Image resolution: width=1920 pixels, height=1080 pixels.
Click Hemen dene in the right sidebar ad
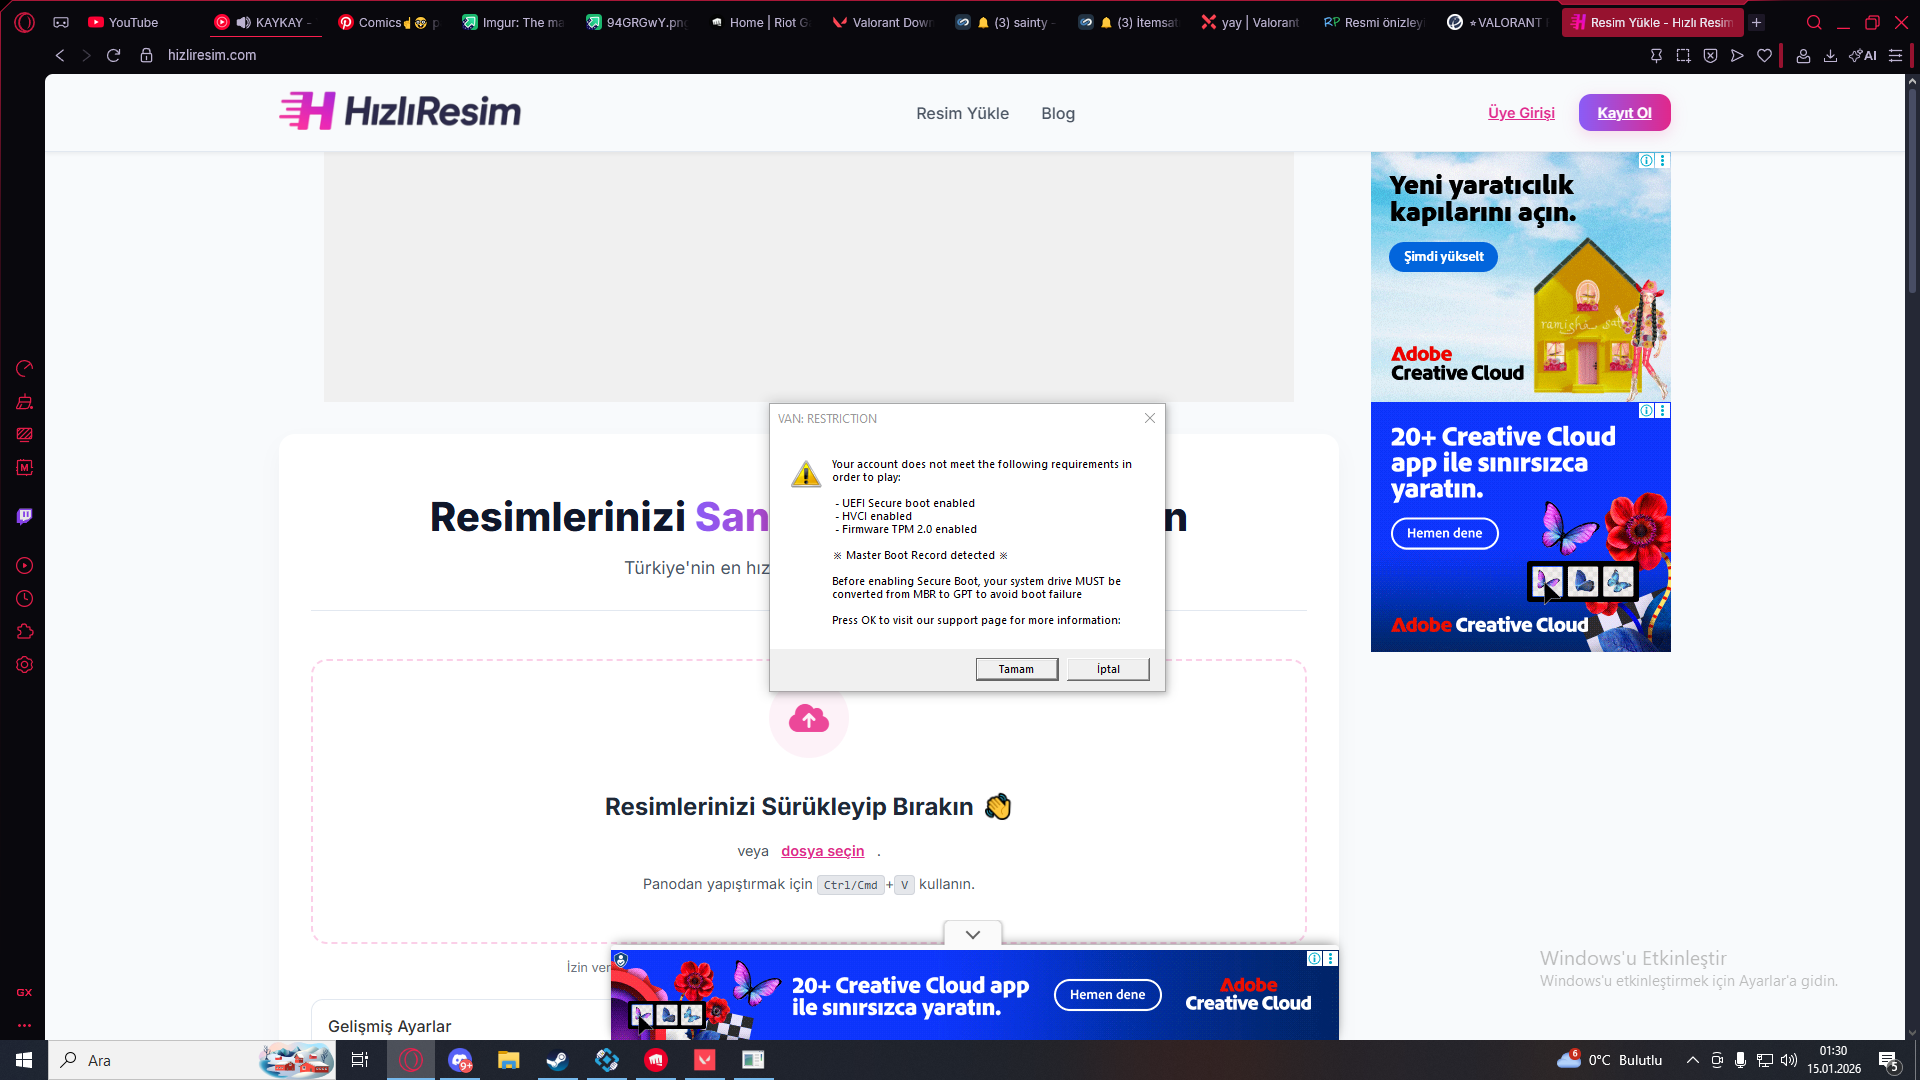(1444, 533)
